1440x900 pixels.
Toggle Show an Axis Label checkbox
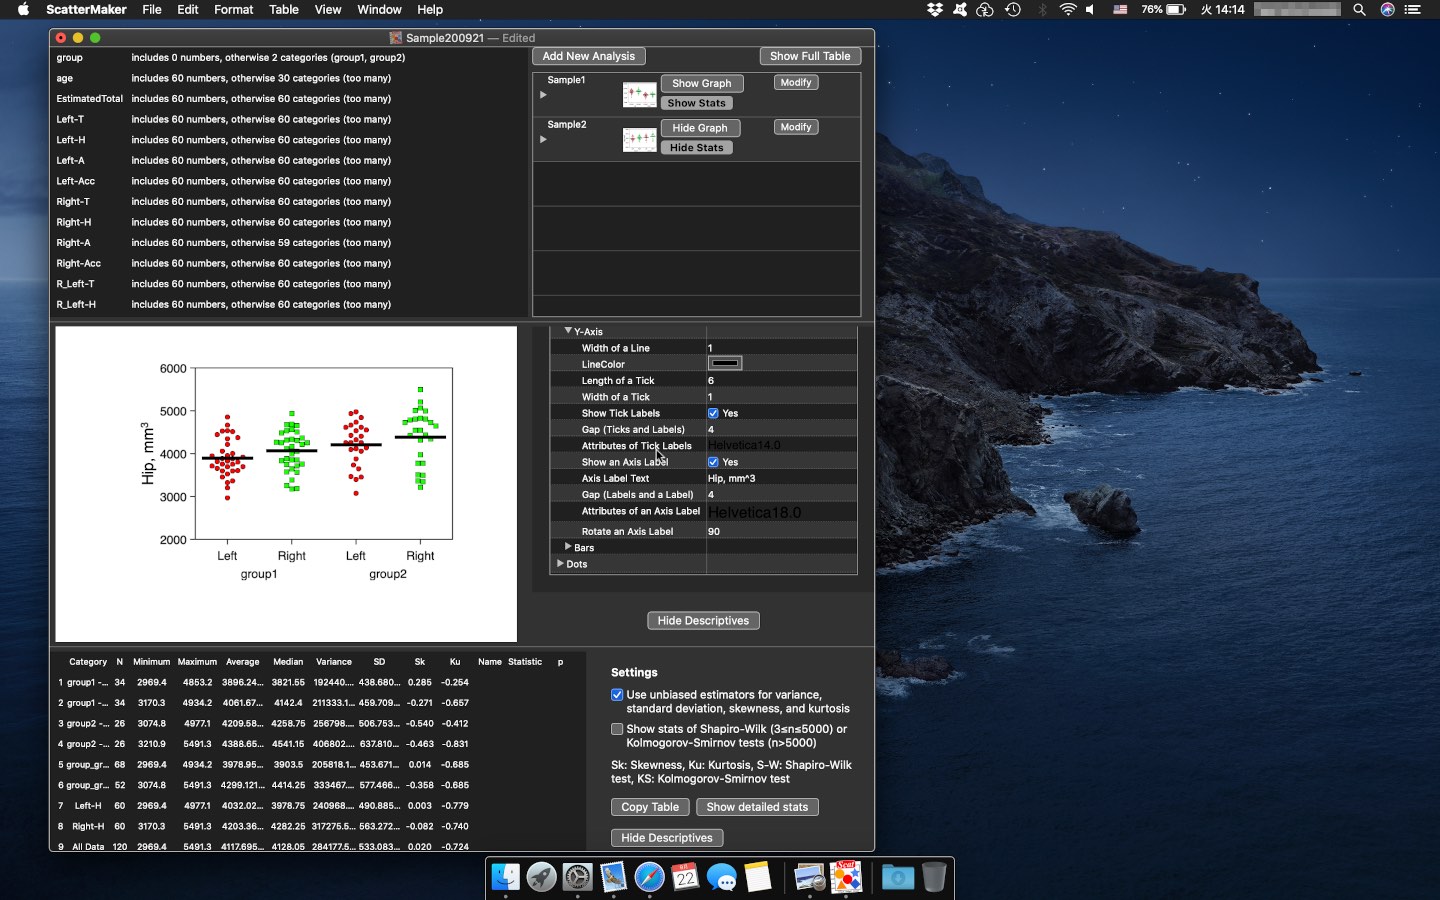tap(713, 462)
